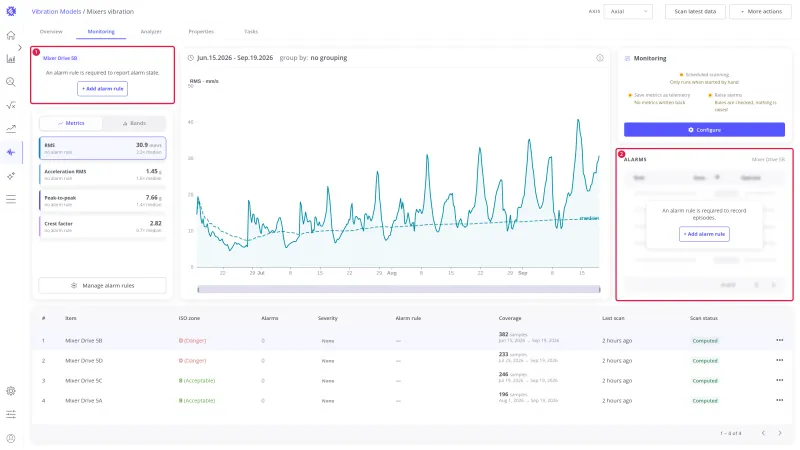
Task: Click the Mixer Drive 5A table row name
Action: (x=84, y=401)
